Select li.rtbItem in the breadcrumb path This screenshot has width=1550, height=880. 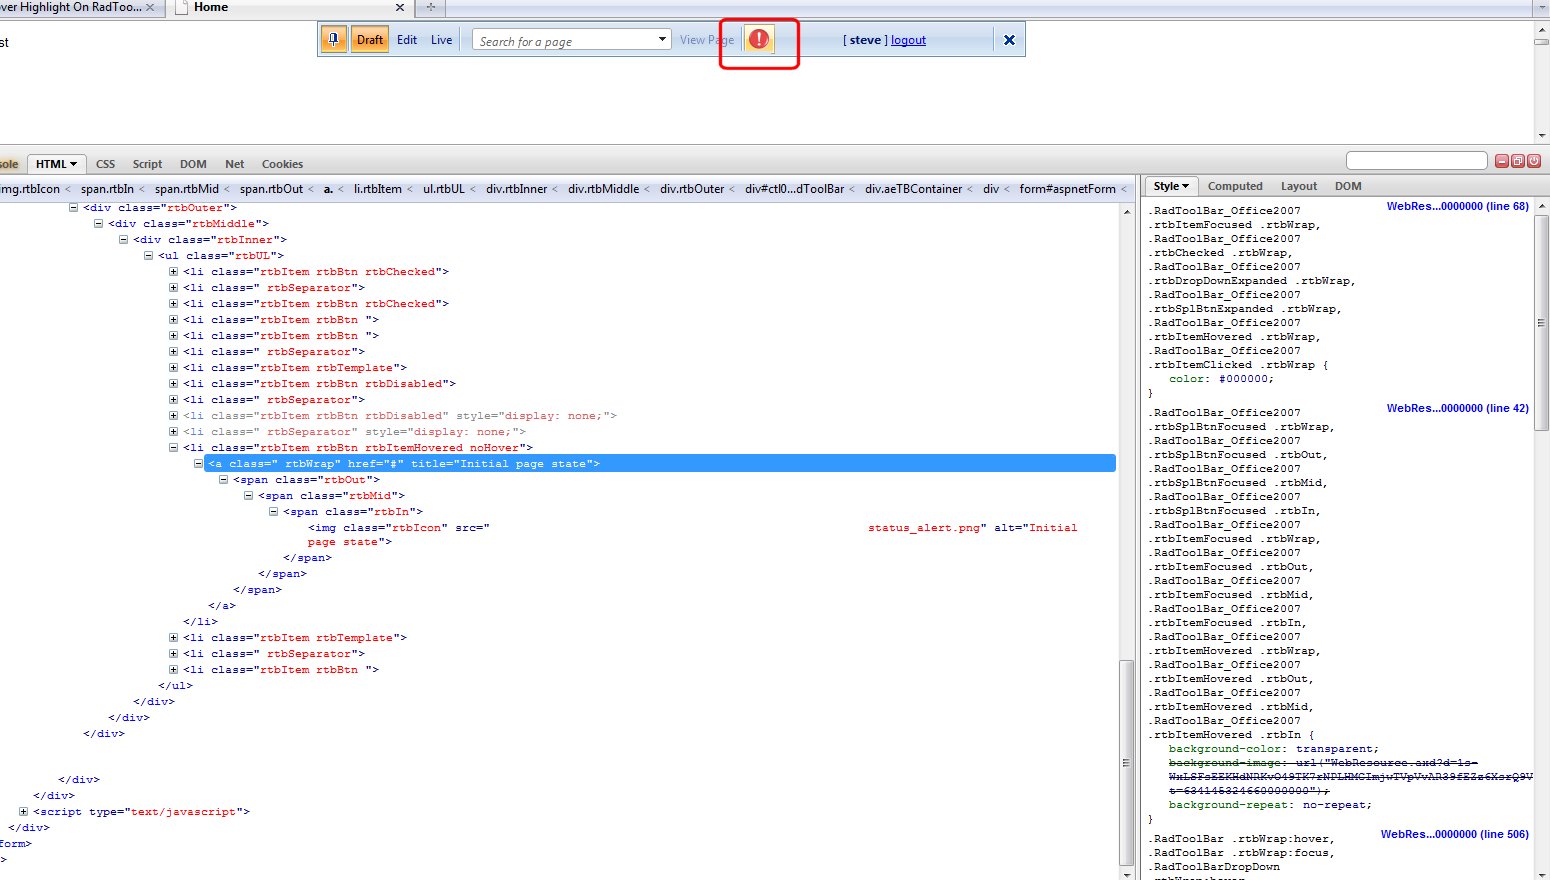coord(378,189)
